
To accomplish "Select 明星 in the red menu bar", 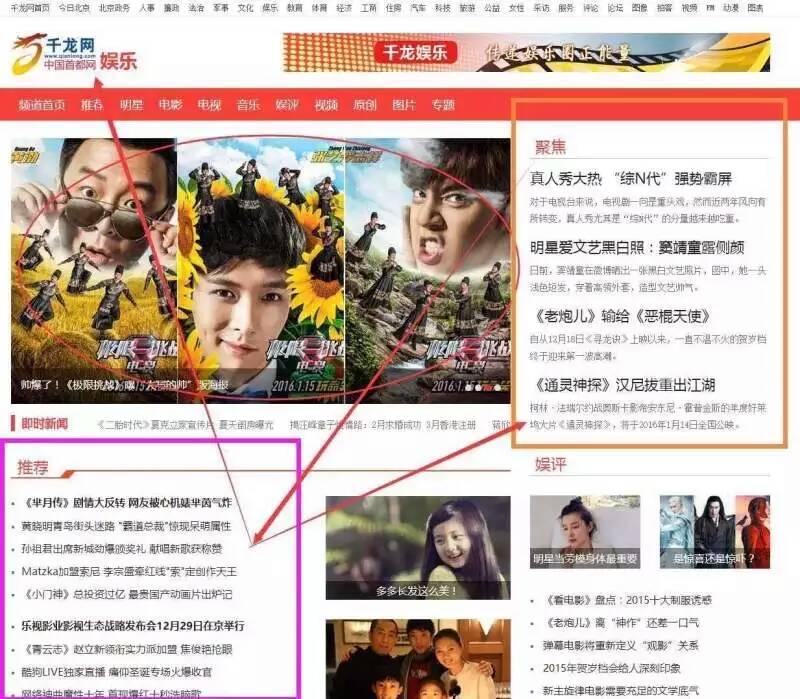I will [x=131, y=105].
